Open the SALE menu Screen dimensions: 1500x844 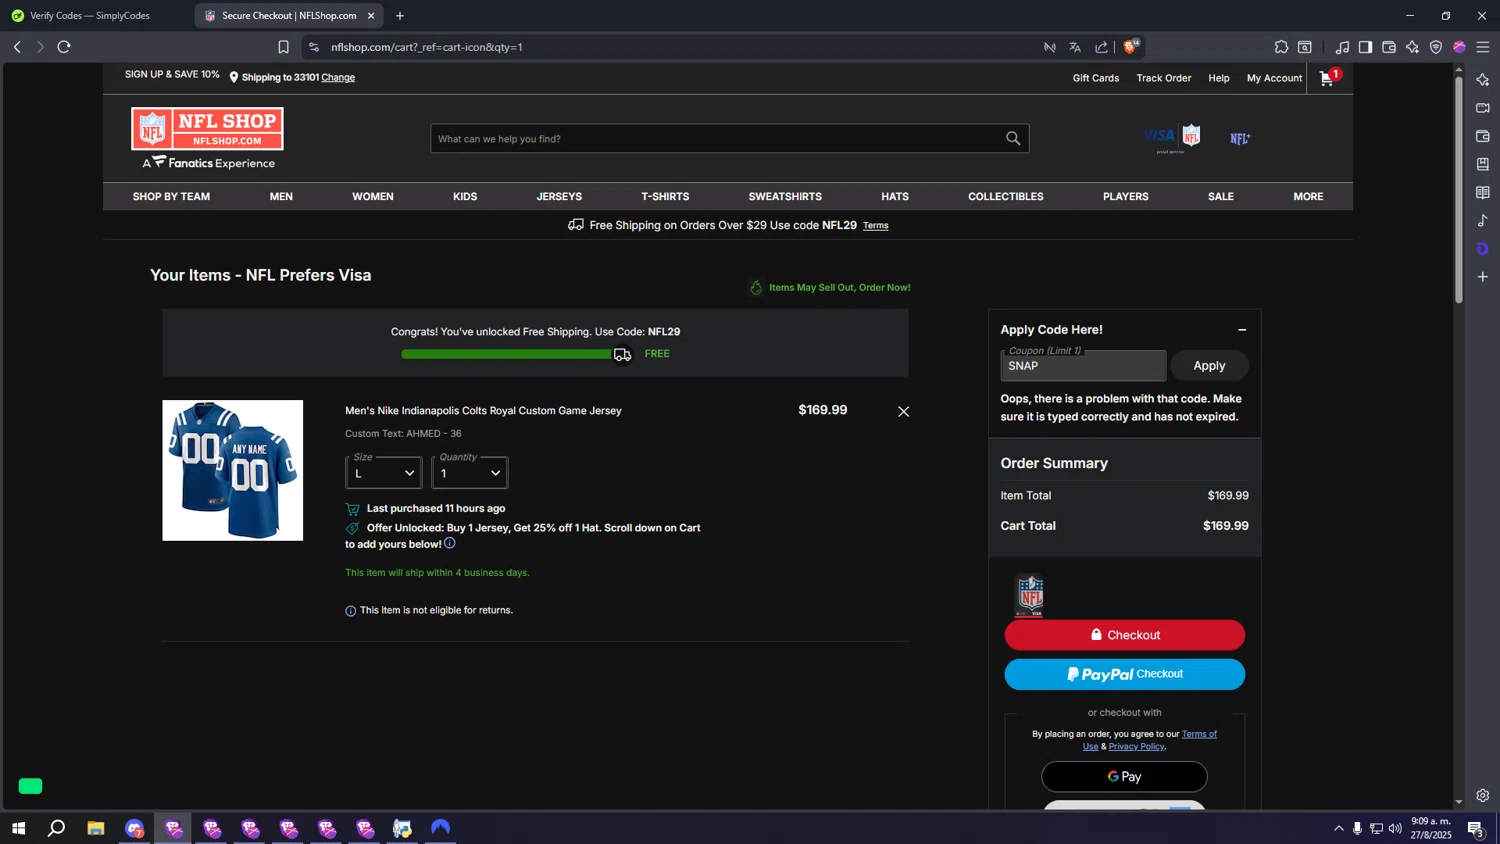1221,197
